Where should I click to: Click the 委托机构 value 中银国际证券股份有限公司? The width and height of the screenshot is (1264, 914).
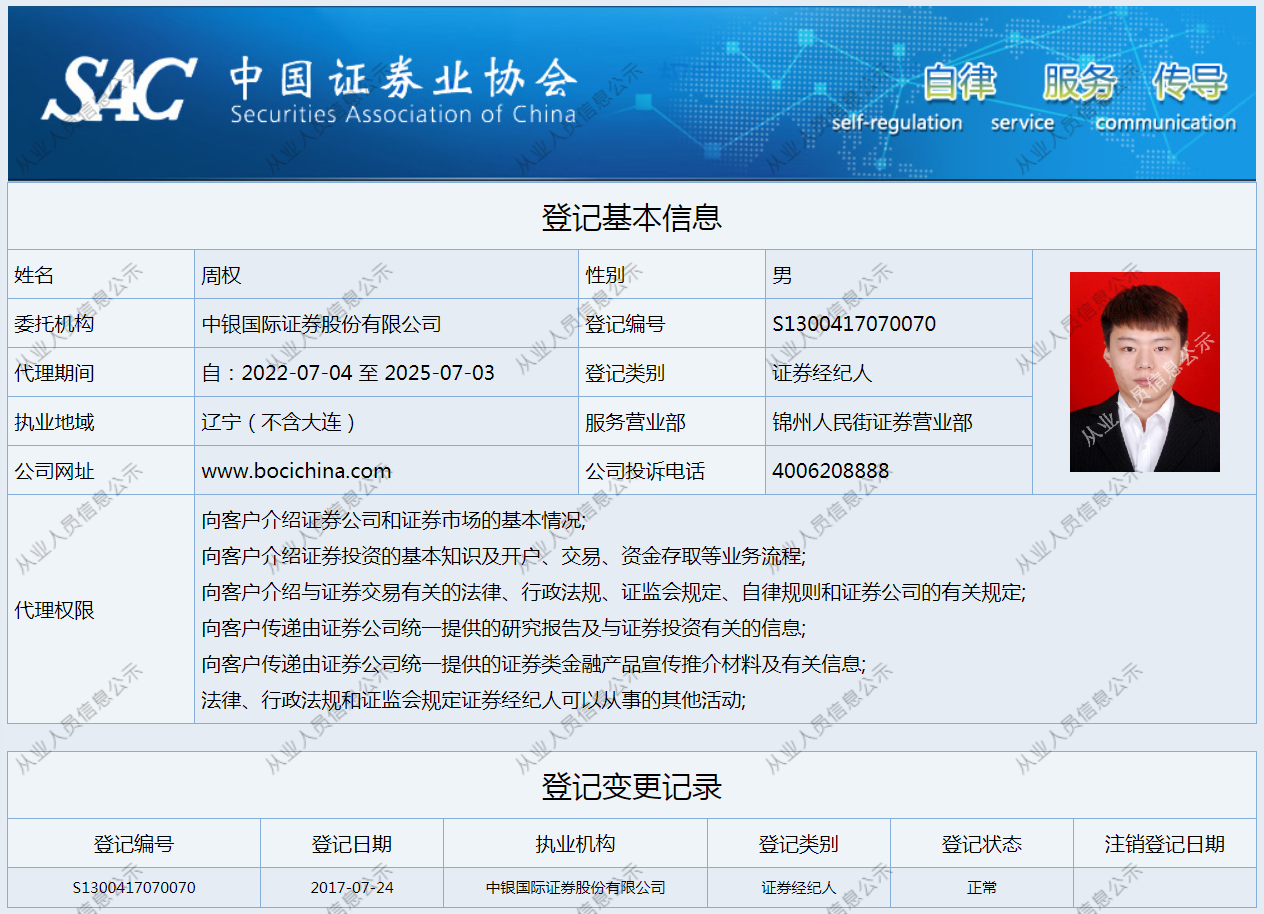(321, 324)
